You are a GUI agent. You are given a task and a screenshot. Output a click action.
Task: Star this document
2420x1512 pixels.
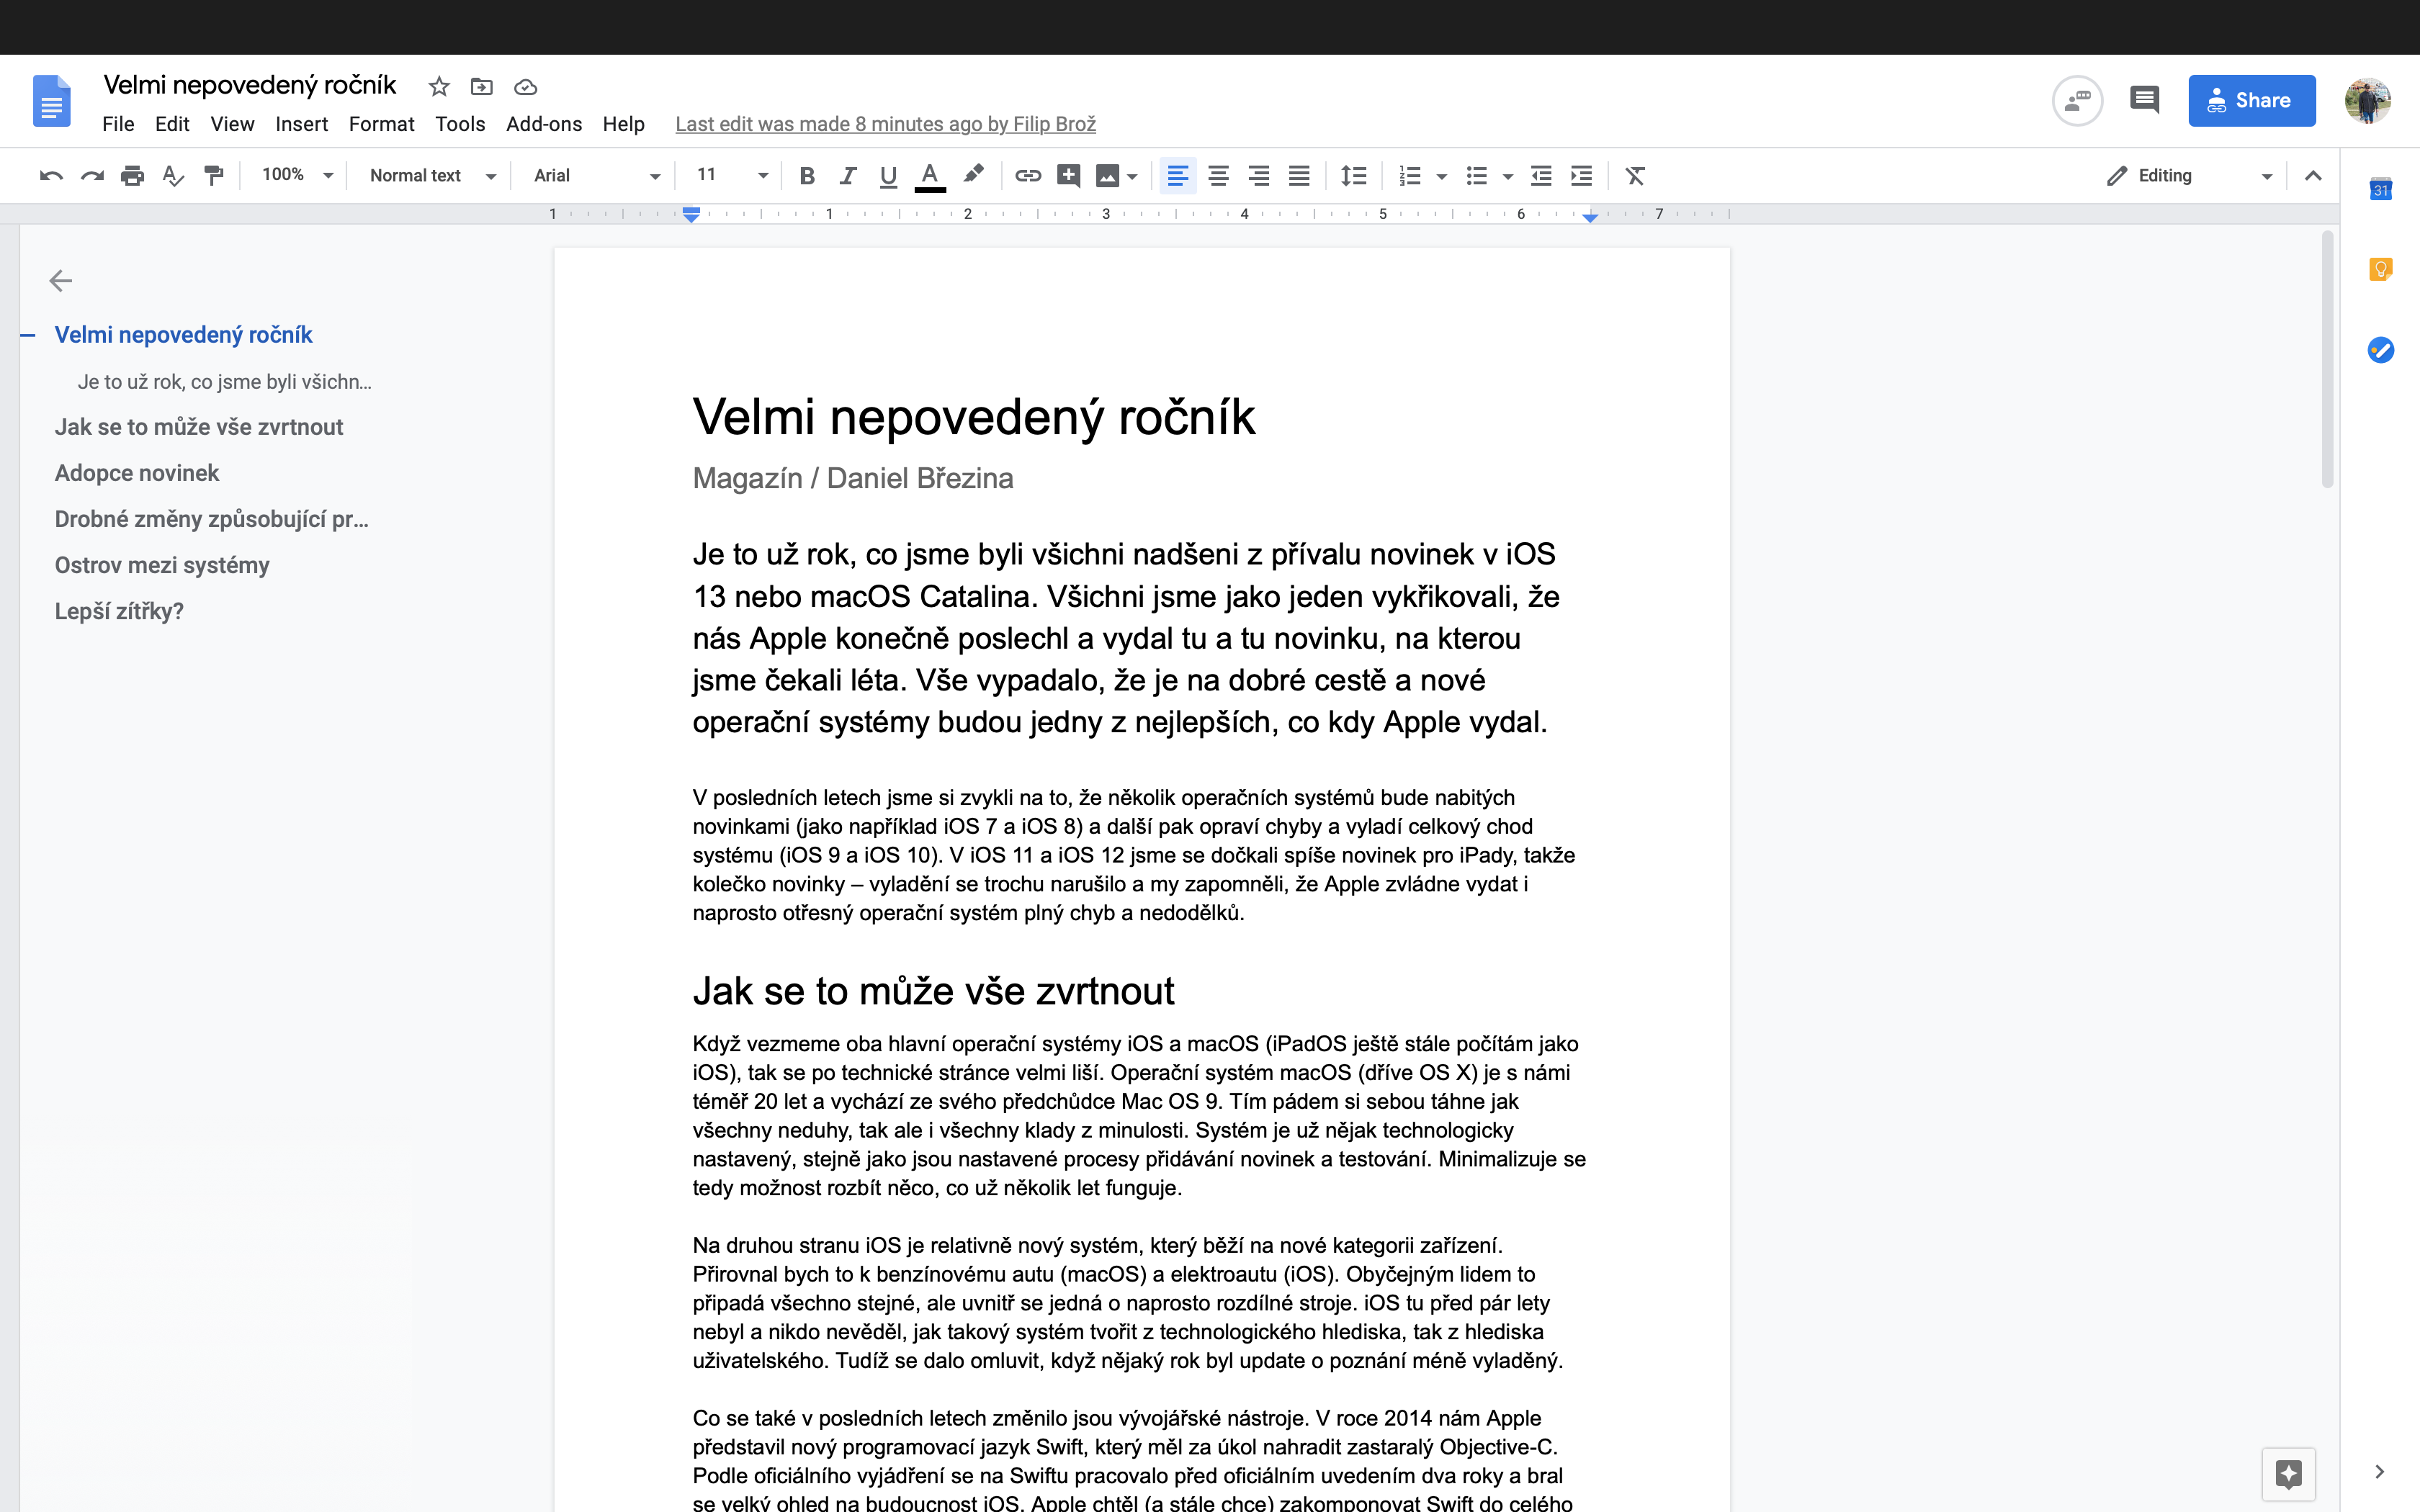coord(438,87)
